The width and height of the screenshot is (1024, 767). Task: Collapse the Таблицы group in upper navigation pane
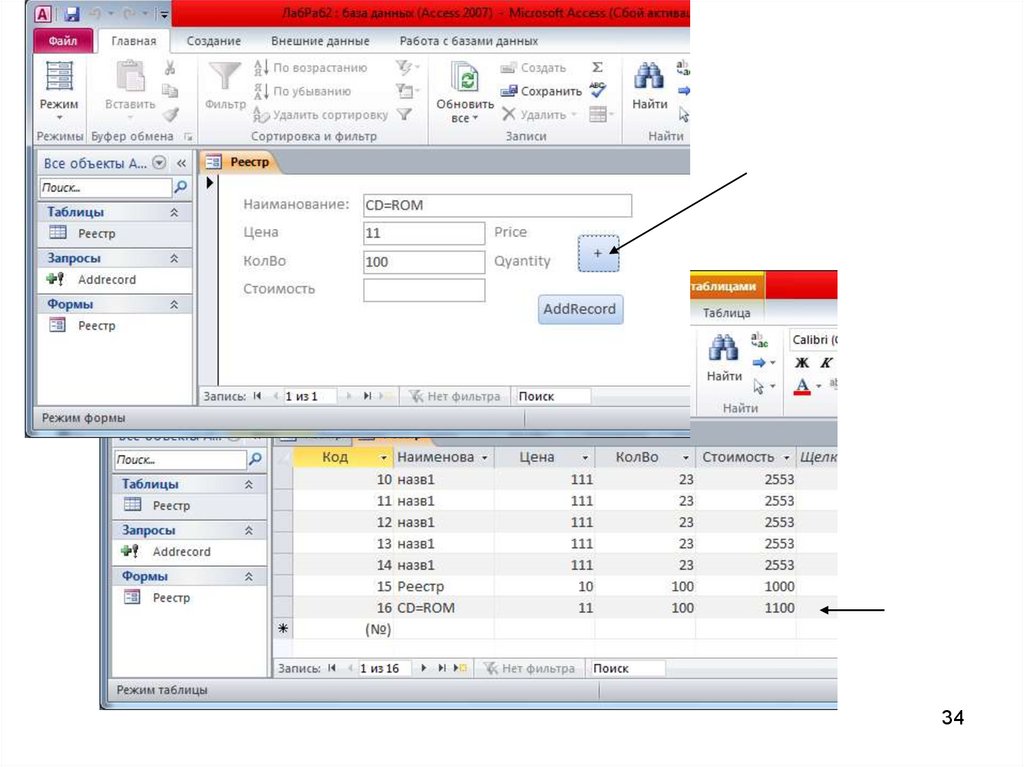pos(174,212)
